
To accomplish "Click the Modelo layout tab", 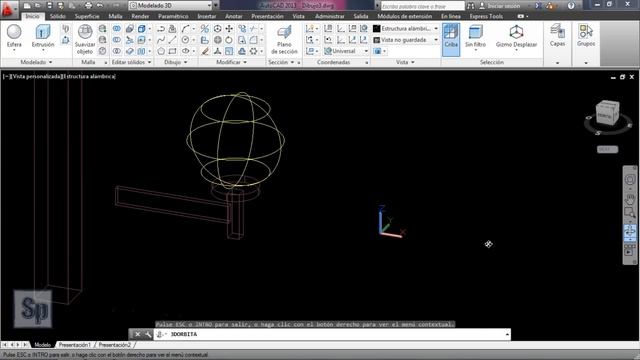I will click(x=42, y=345).
